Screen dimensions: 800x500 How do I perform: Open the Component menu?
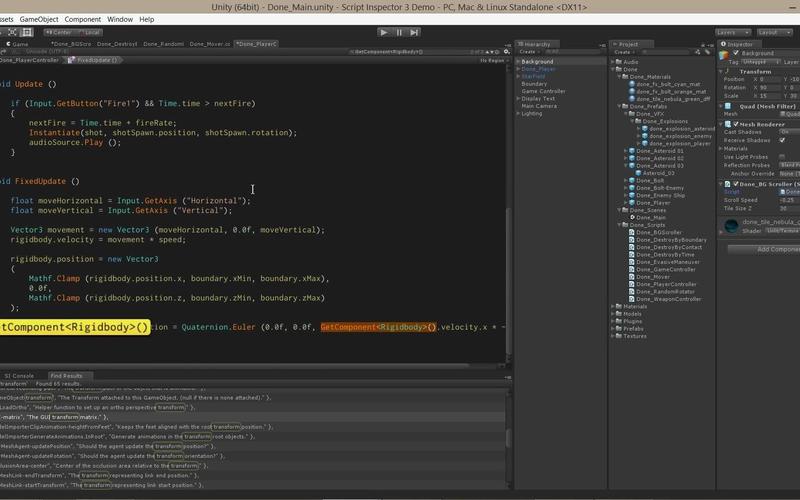[x=82, y=19]
